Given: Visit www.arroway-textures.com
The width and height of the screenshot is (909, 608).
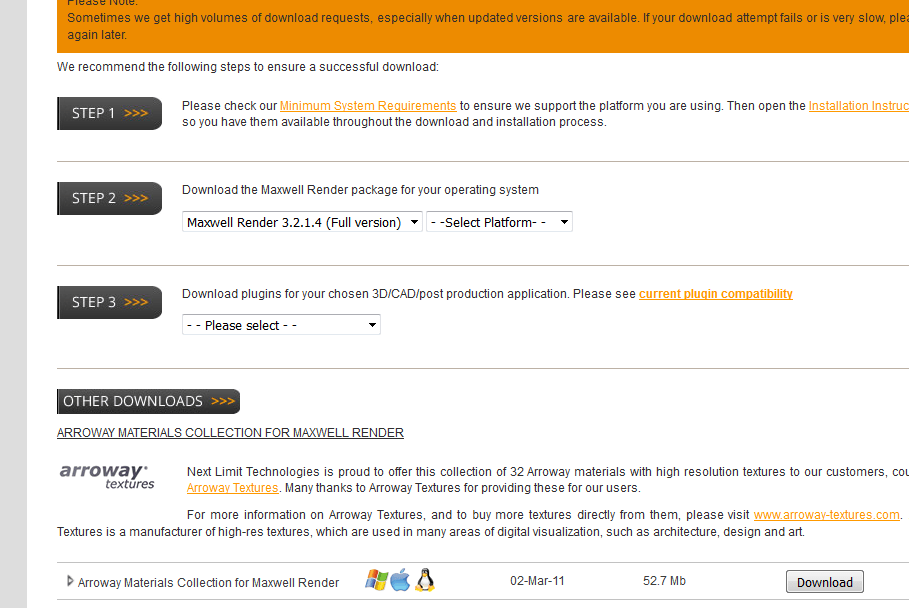Looking at the screenshot, I should [825, 514].
